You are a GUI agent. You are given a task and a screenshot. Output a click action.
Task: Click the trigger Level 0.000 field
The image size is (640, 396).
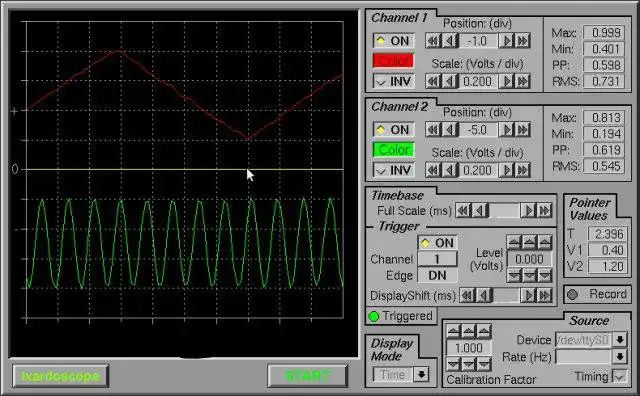(x=529, y=259)
